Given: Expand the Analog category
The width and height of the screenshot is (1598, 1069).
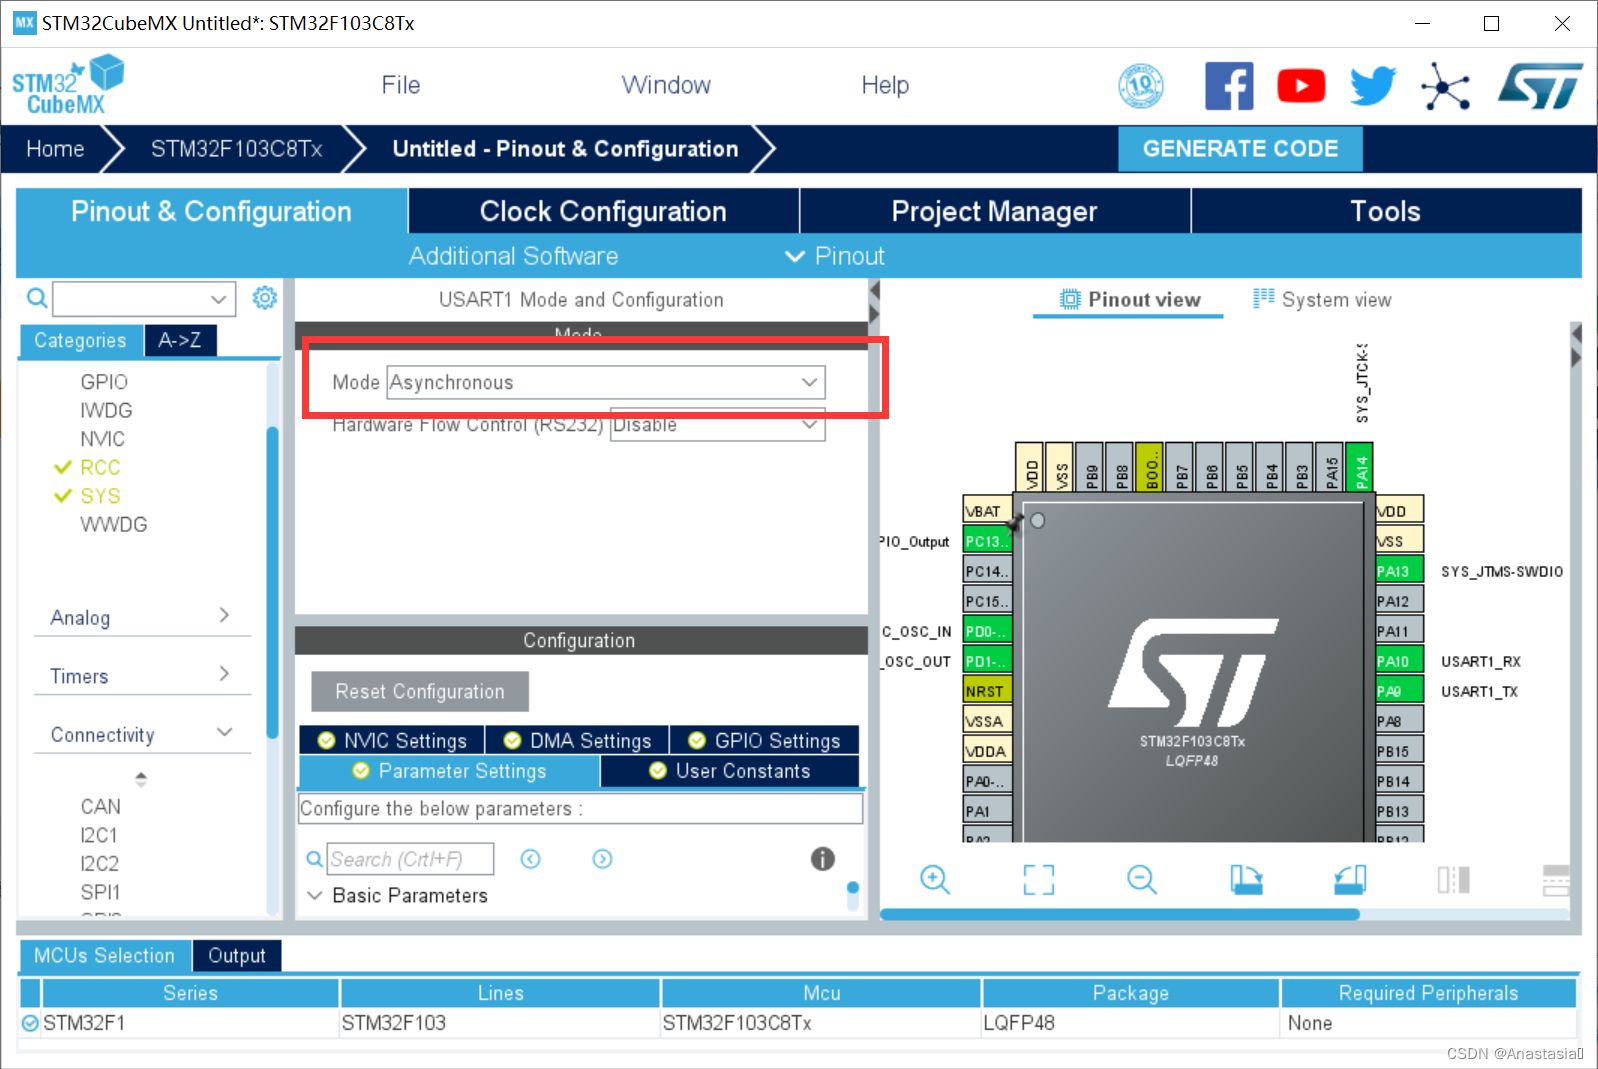Looking at the screenshot, I should coord(141,617).
